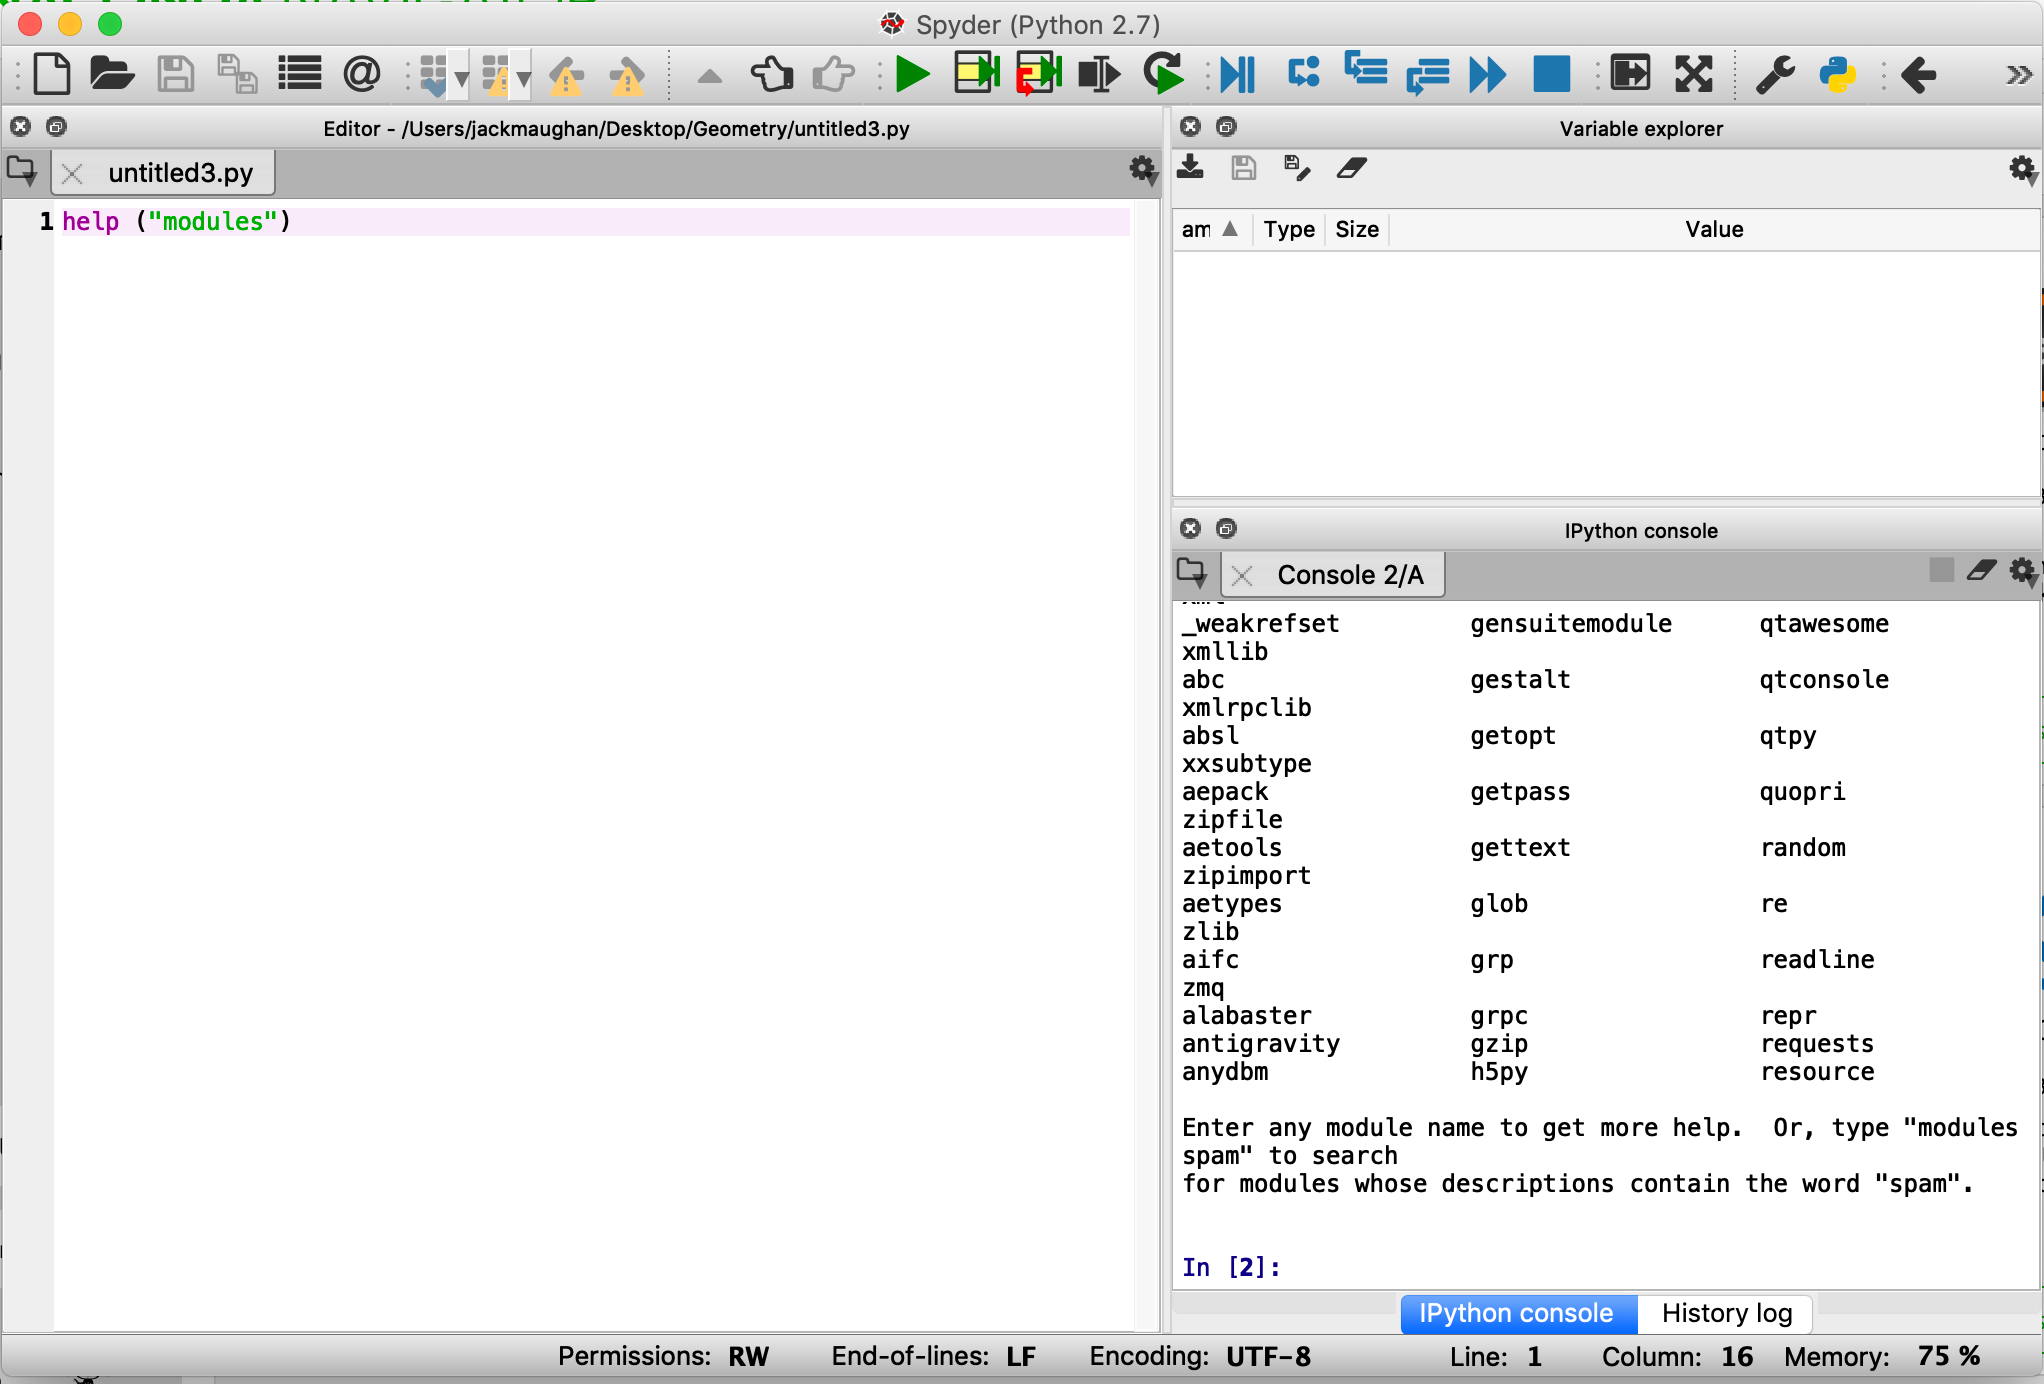Screen dimensions: 2044x1384
Task: Import data into the Variable explorer
Action: coord(1190,168)
